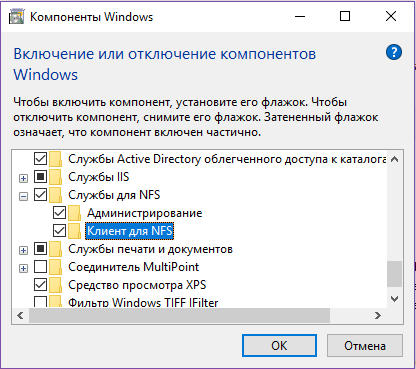
Task: Toggle the Администрирование checkbox
Action: click(59, 212)
